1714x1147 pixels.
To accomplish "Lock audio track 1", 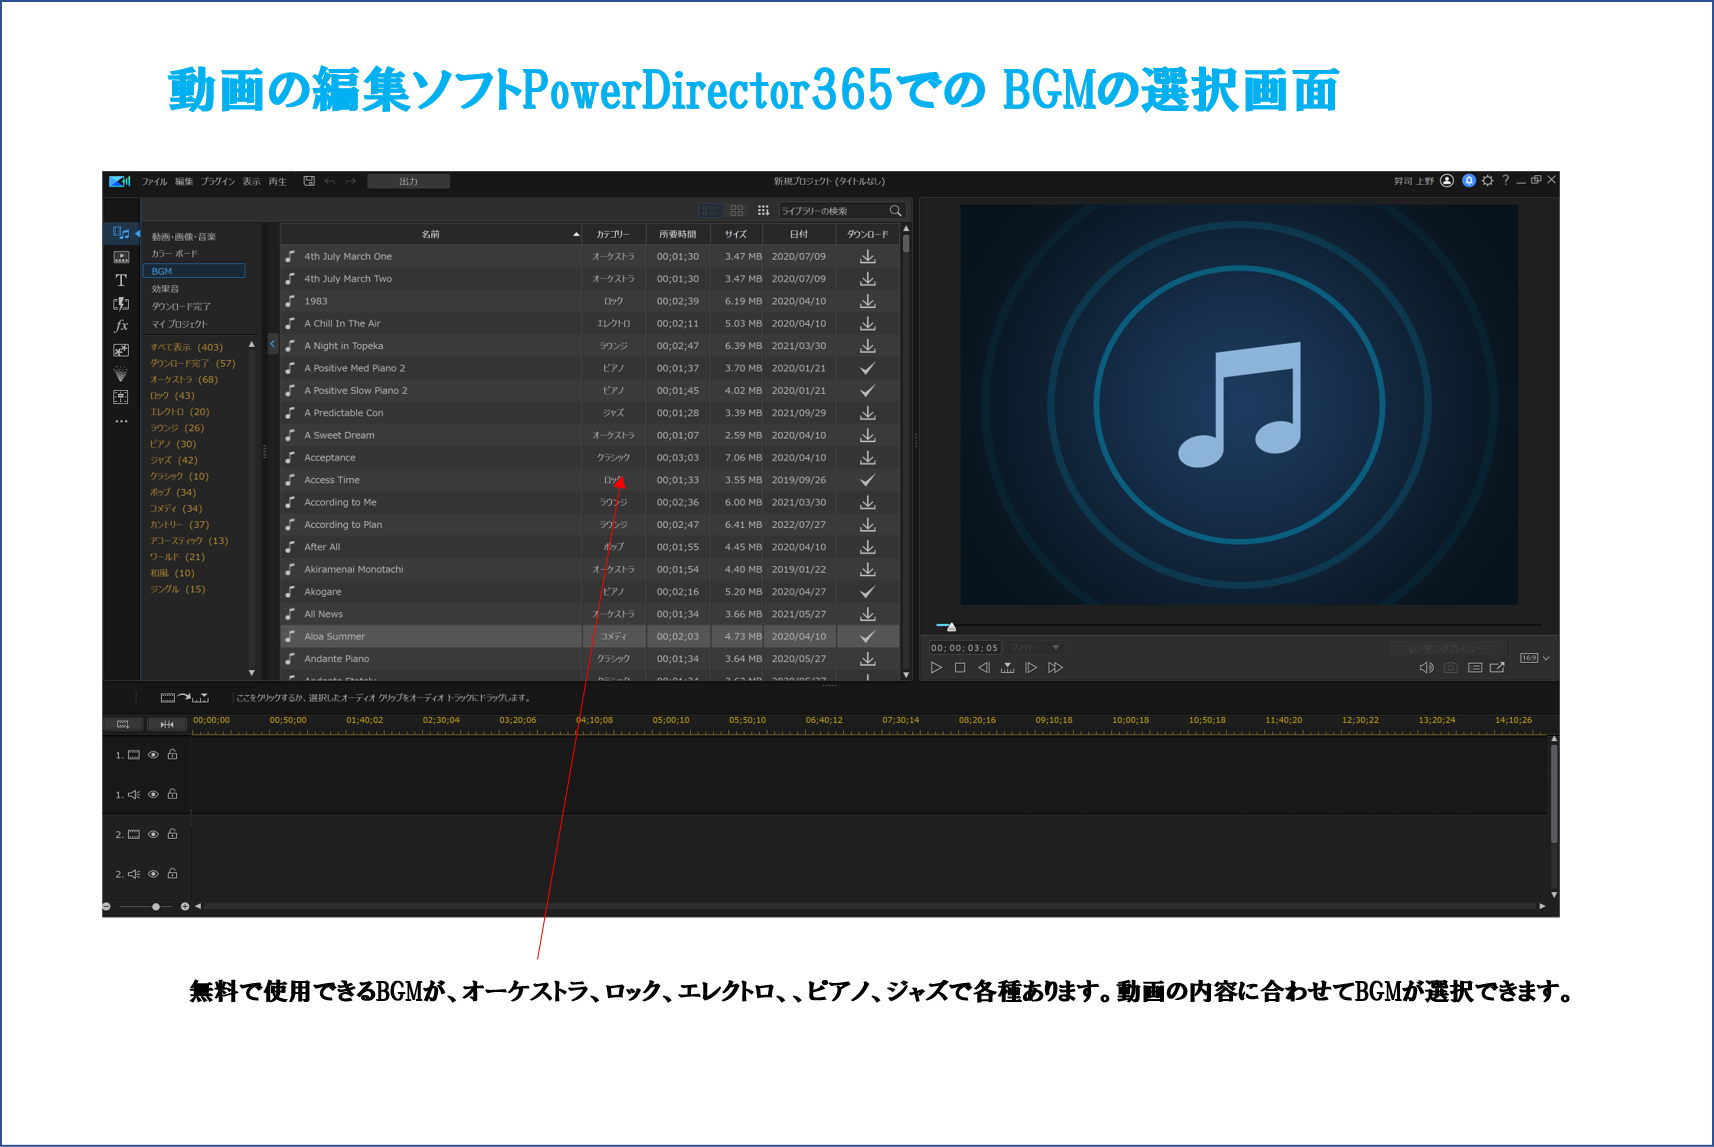I will 172,794.
